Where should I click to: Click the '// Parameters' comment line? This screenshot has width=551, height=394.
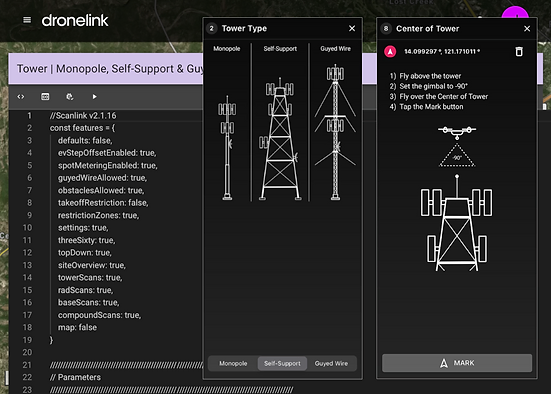75,377
